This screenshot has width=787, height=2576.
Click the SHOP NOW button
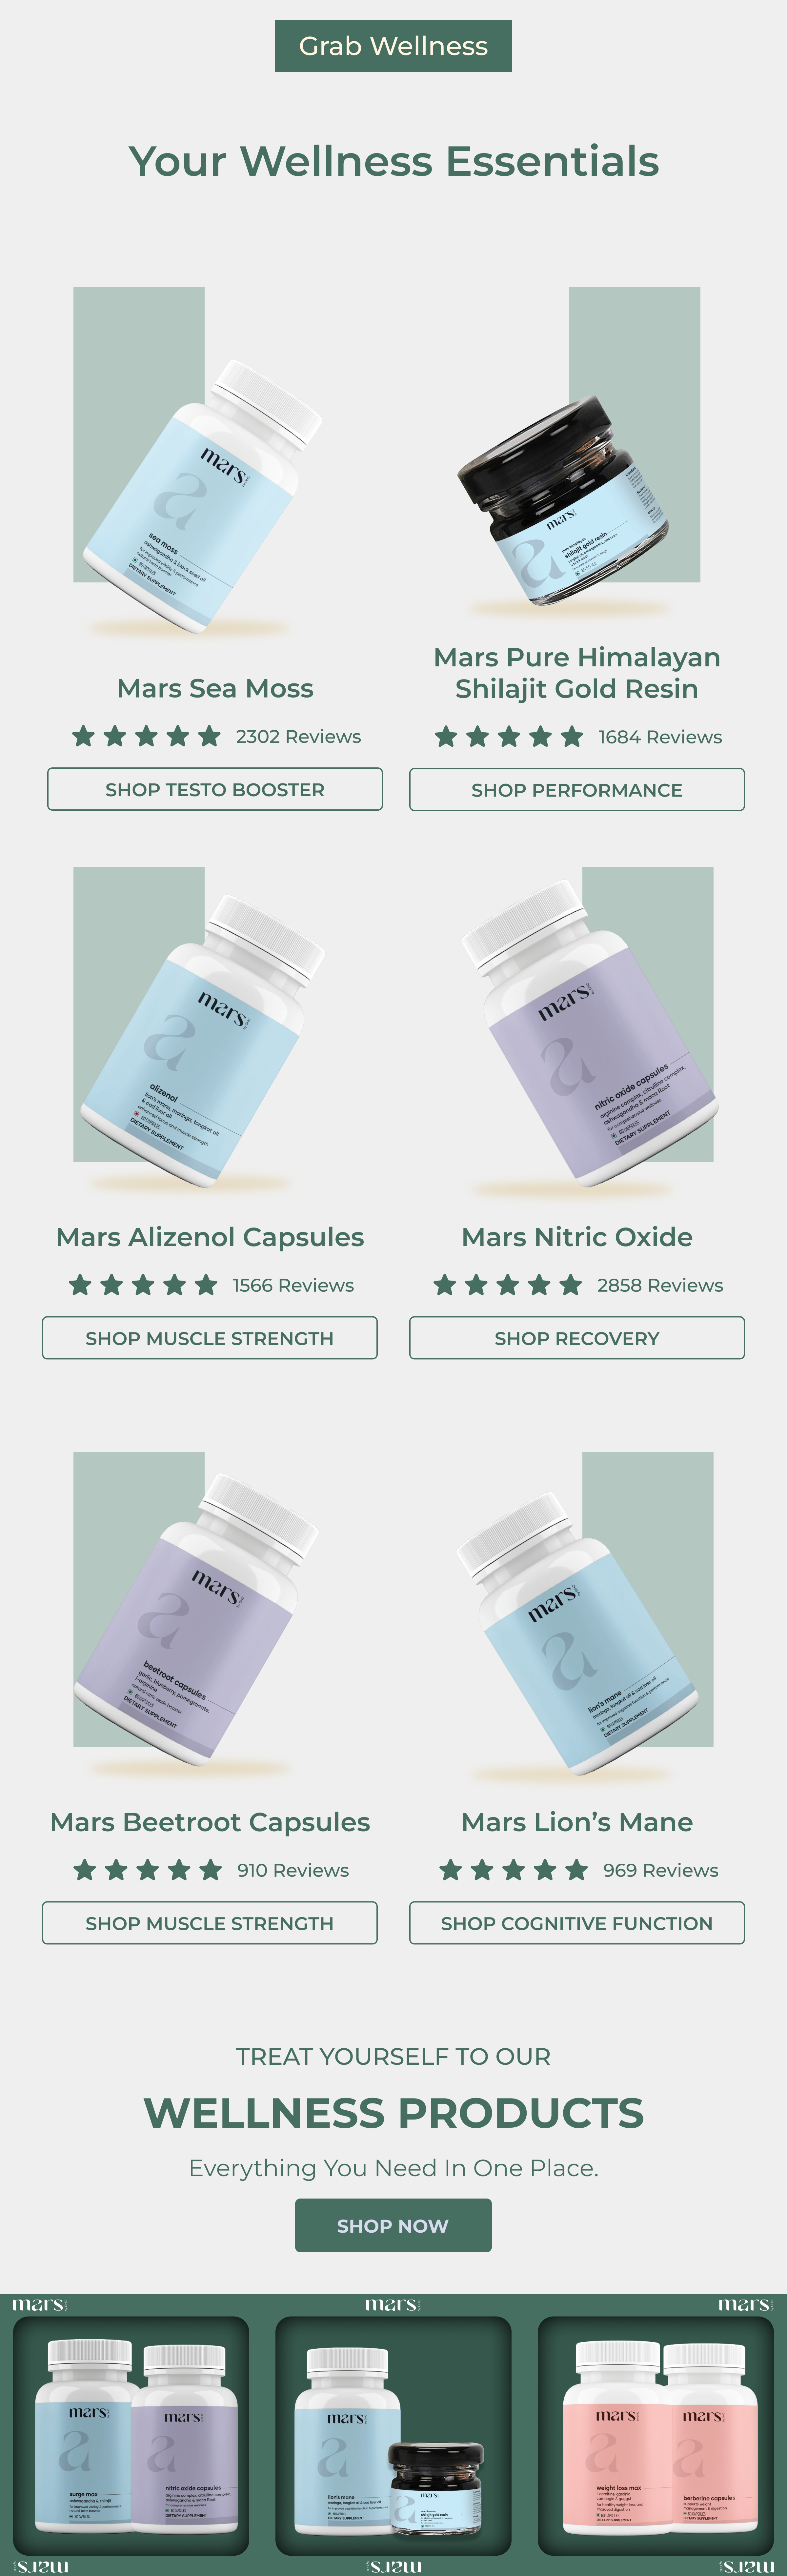(x=393, y=2225)
